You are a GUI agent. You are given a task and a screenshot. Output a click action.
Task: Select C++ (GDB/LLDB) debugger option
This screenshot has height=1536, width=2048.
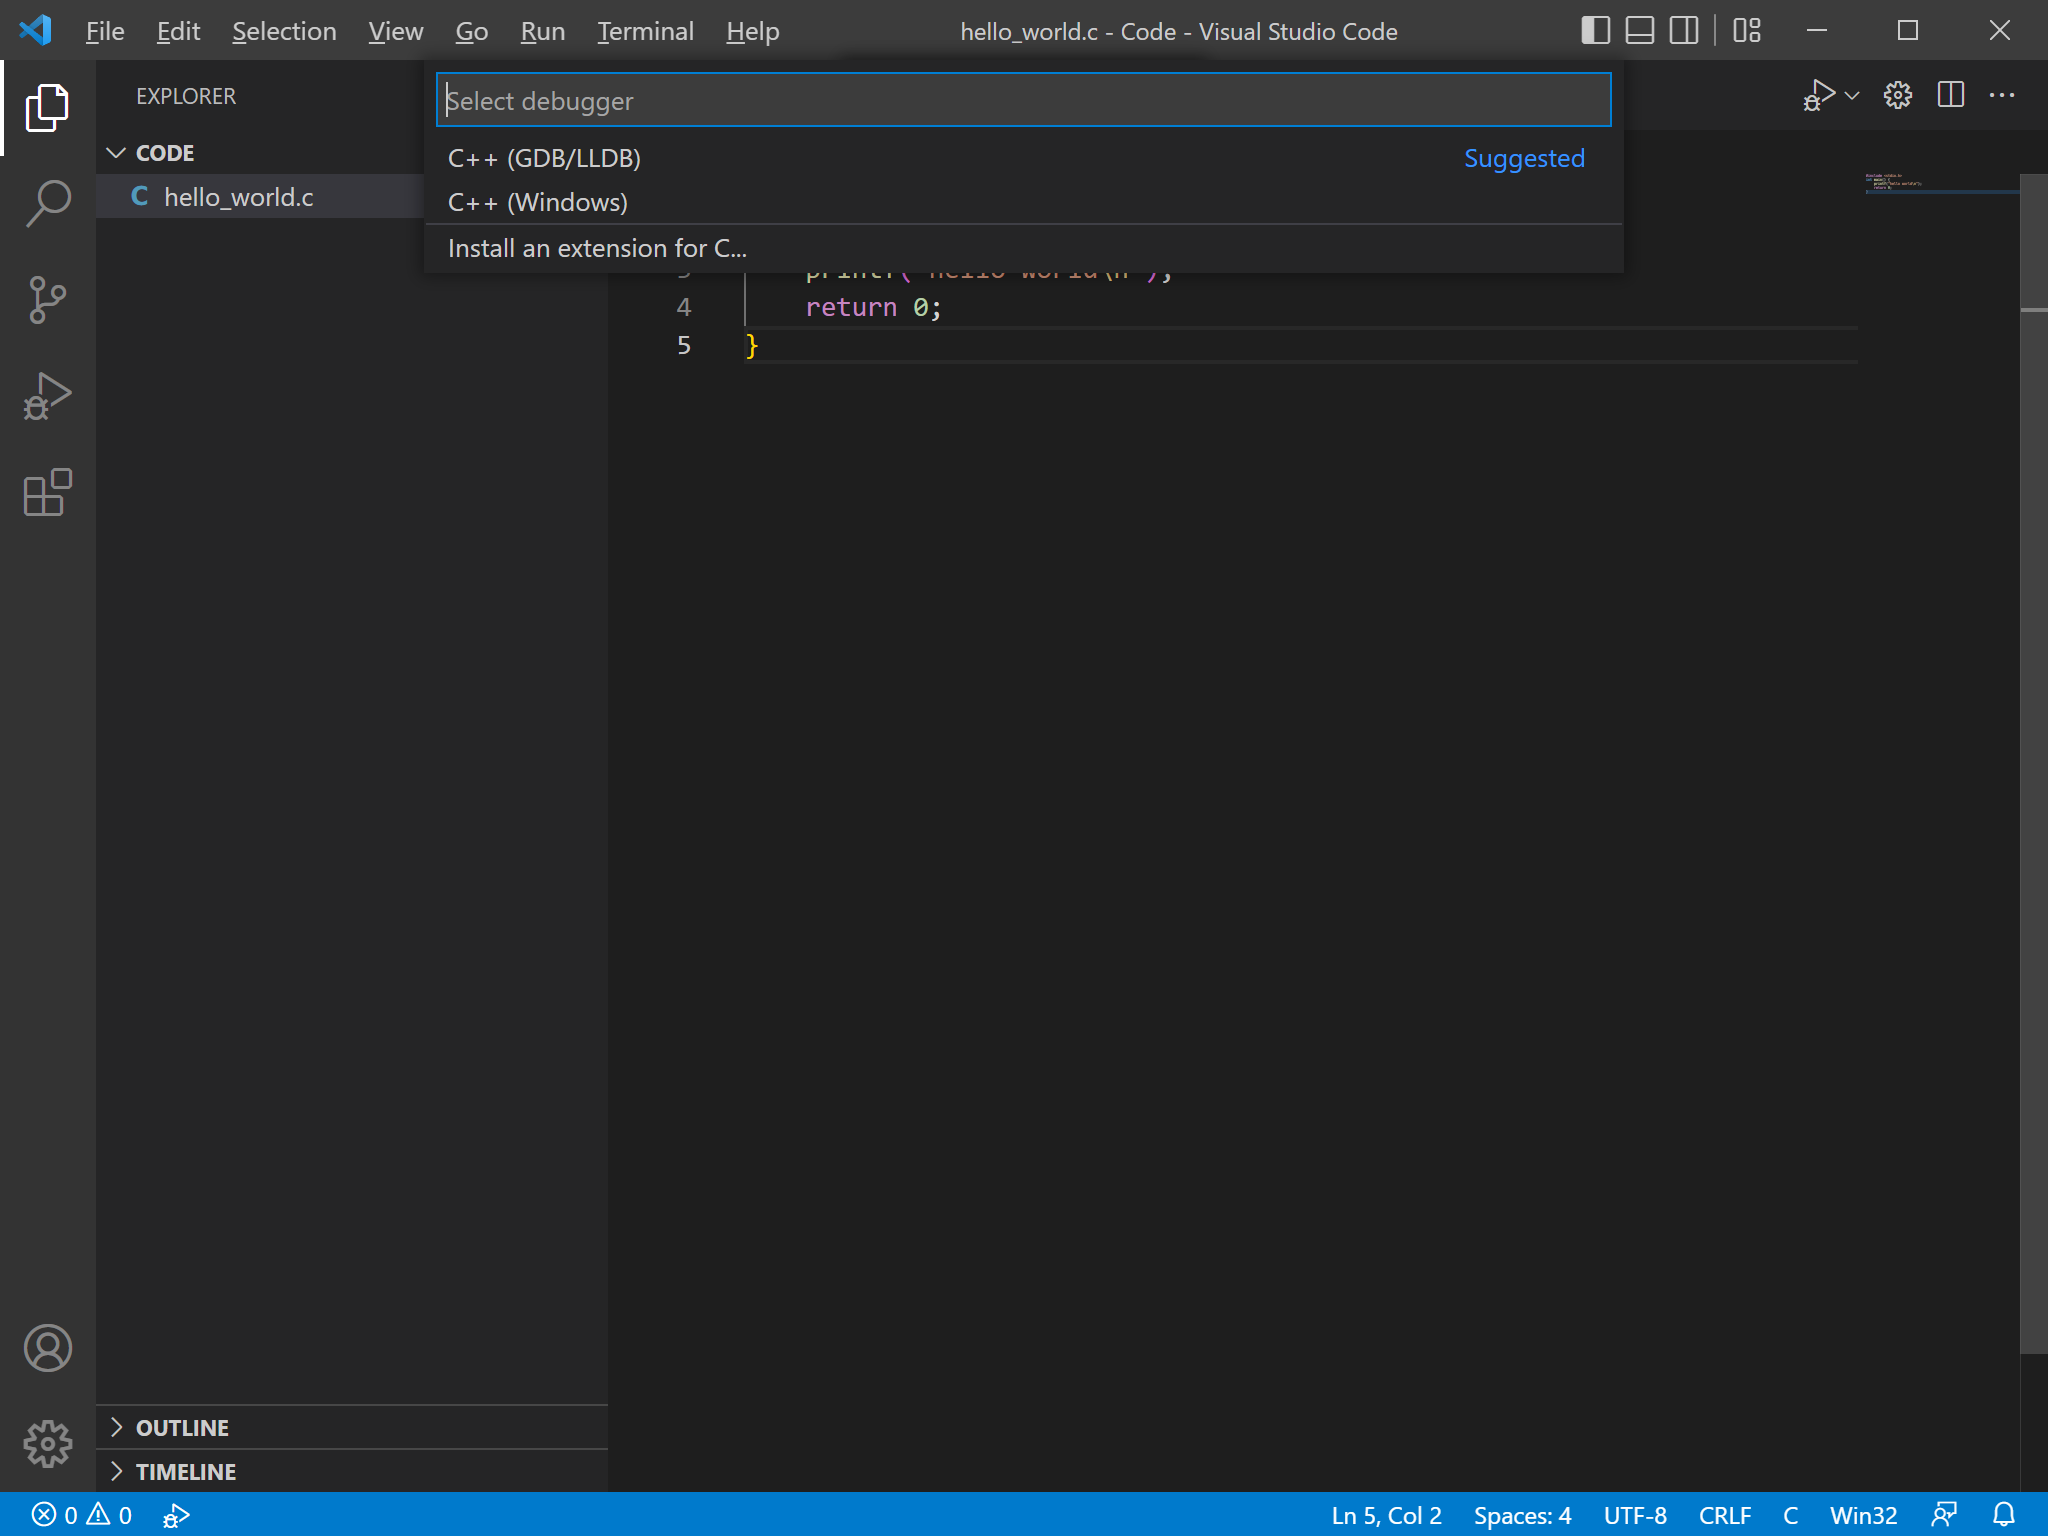pos(543,157)
